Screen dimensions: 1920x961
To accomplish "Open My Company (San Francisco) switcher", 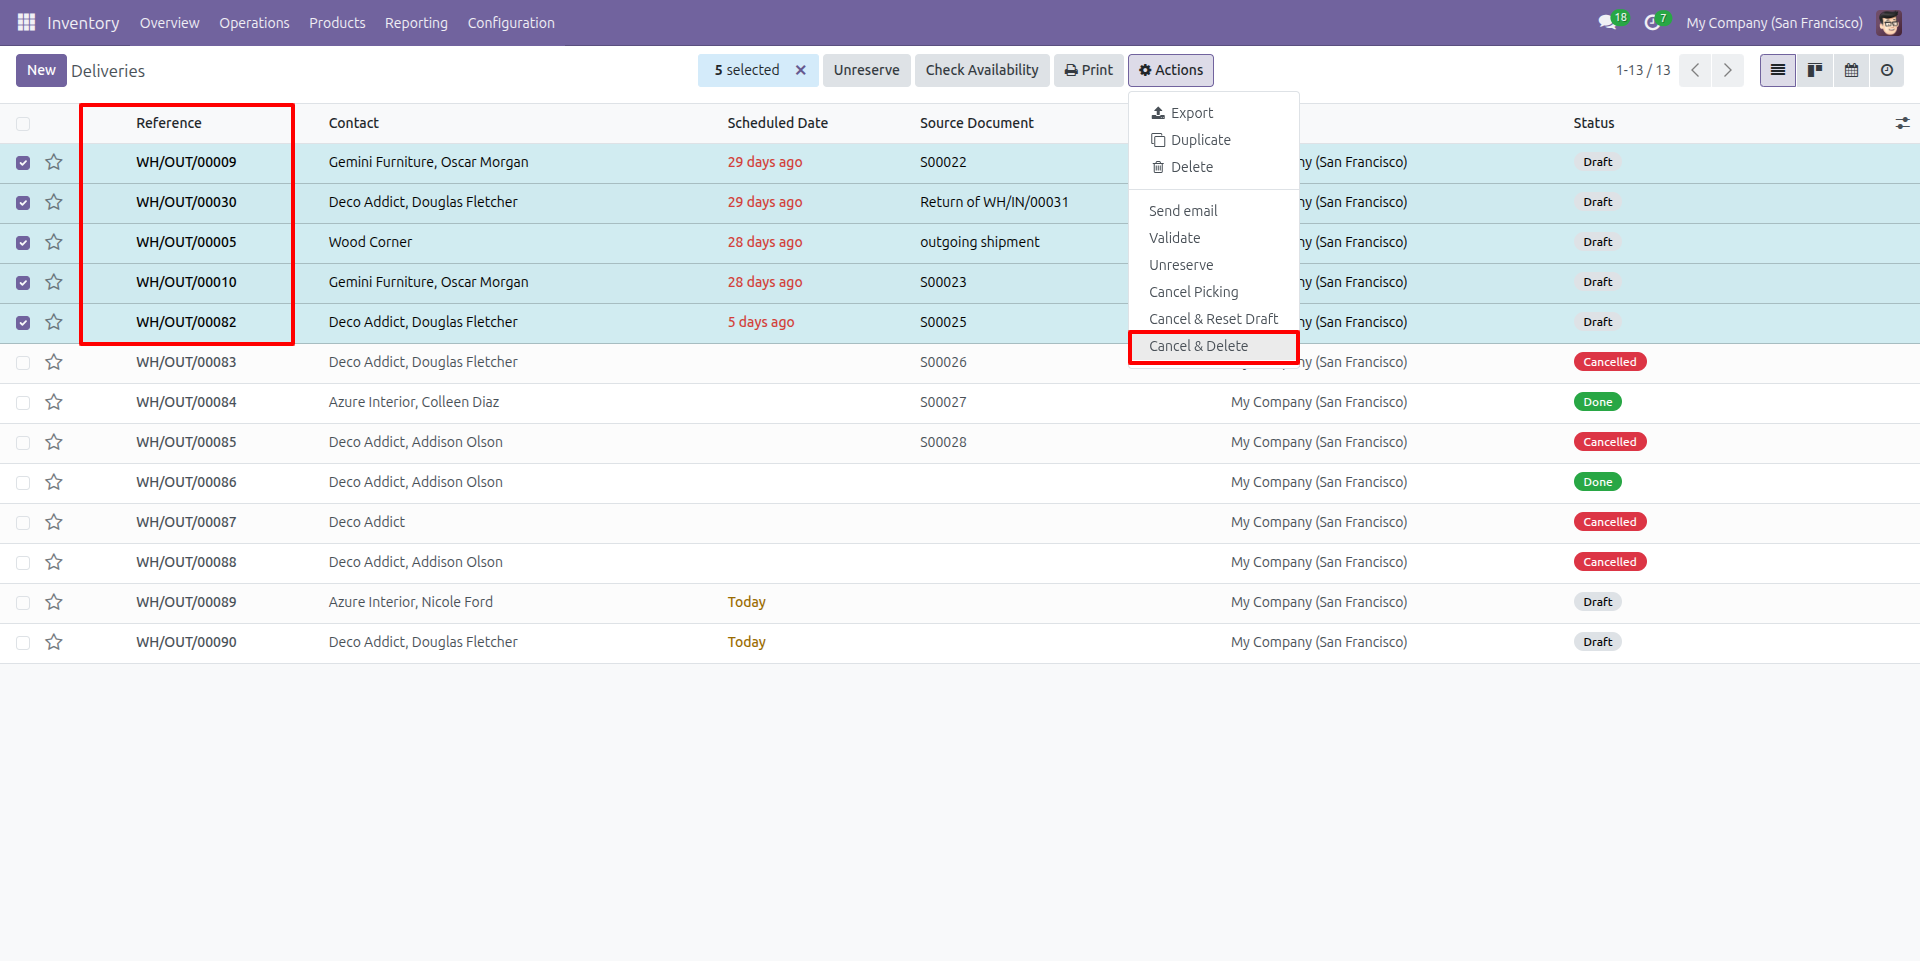I will (1774, 22).
